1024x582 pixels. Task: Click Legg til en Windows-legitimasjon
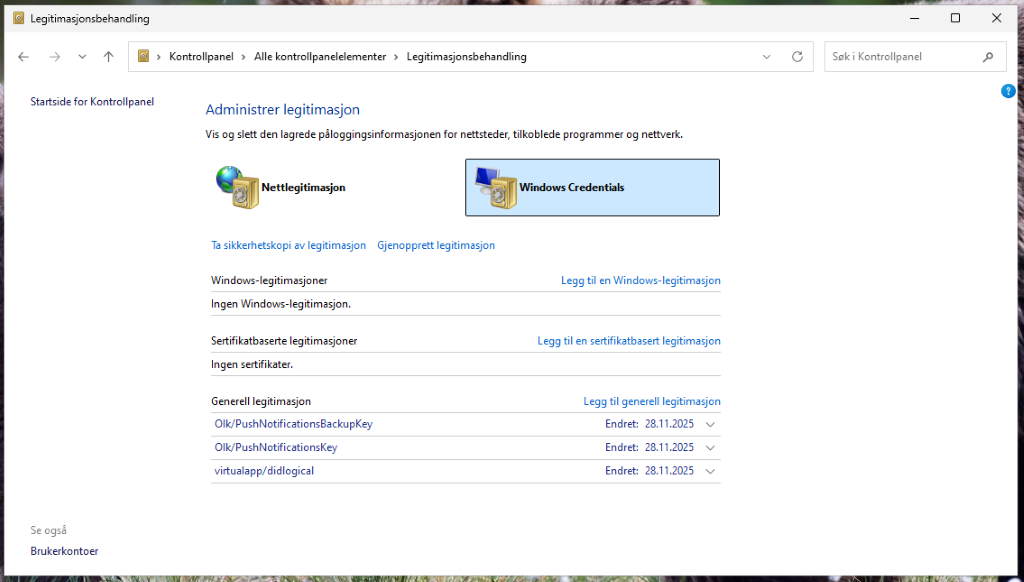(x=641, y=280)
